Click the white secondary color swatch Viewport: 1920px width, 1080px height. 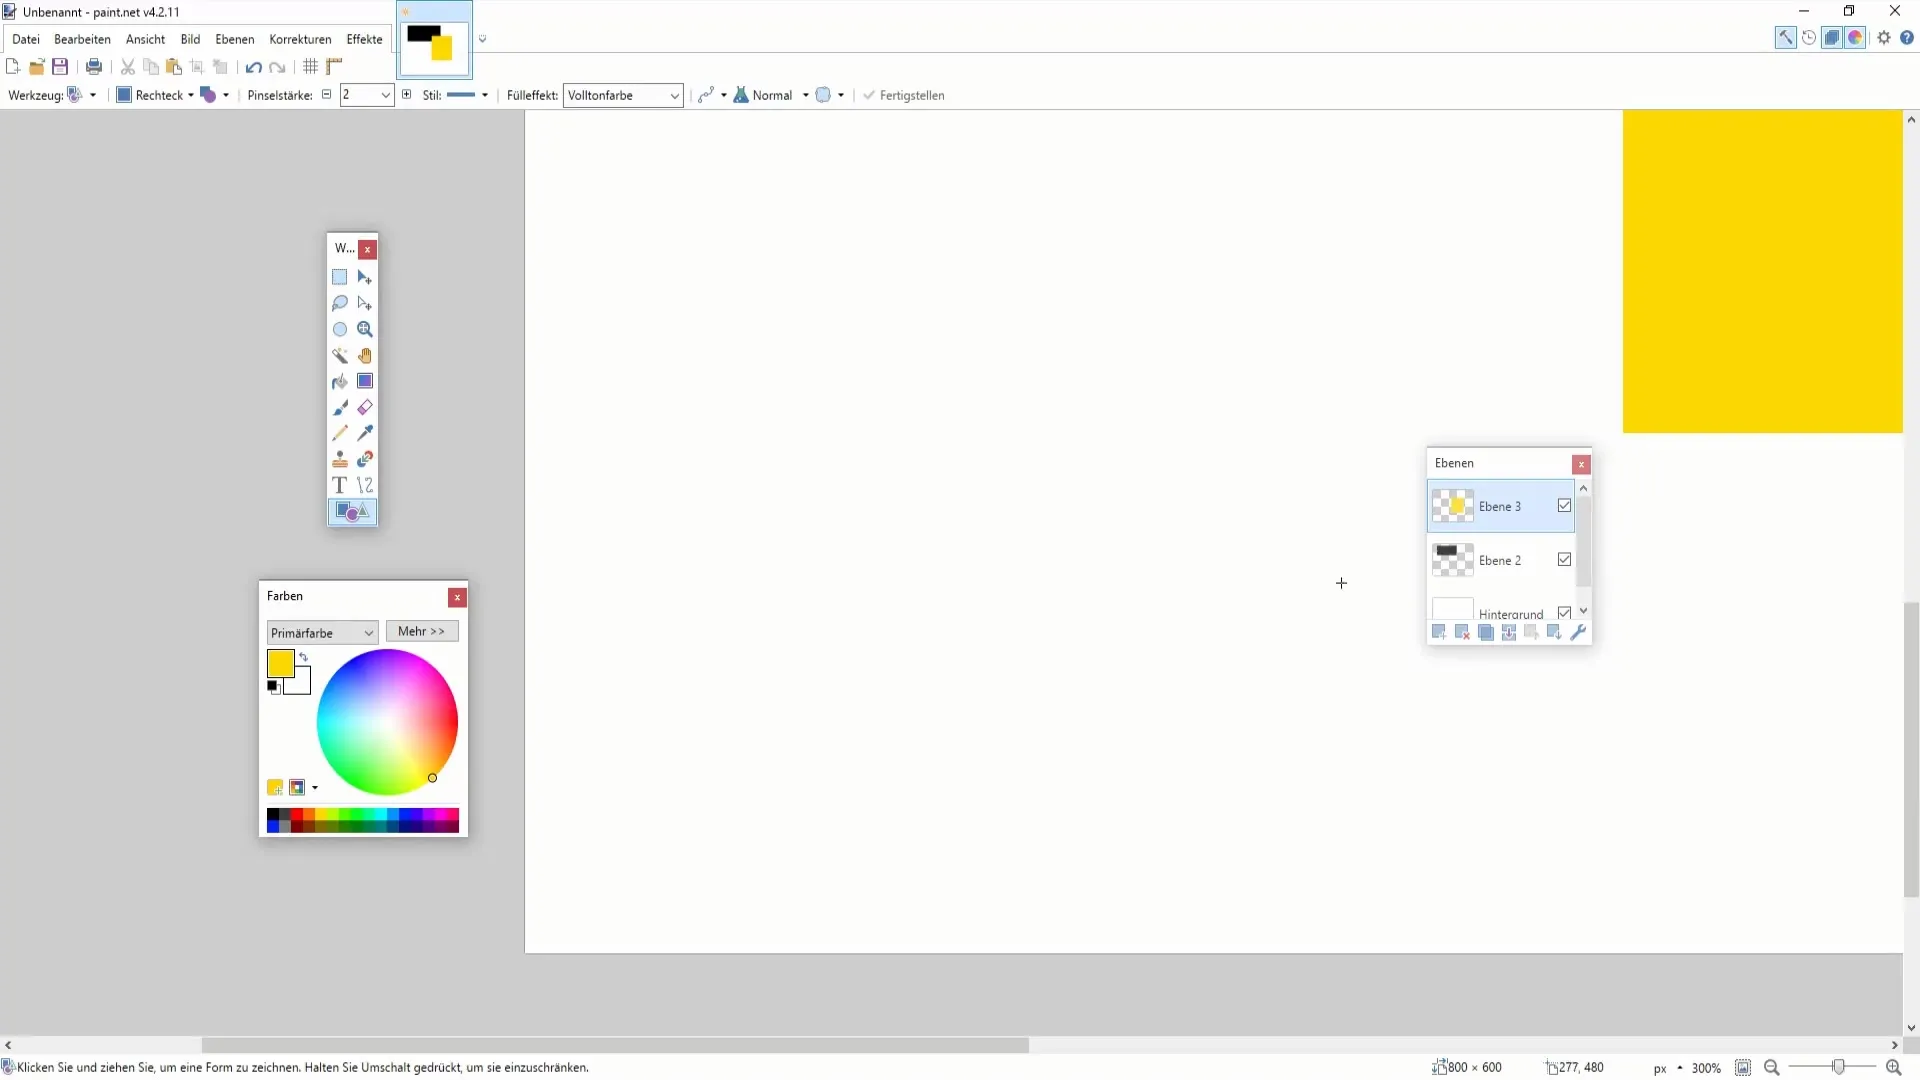click(x=302, y=686)
